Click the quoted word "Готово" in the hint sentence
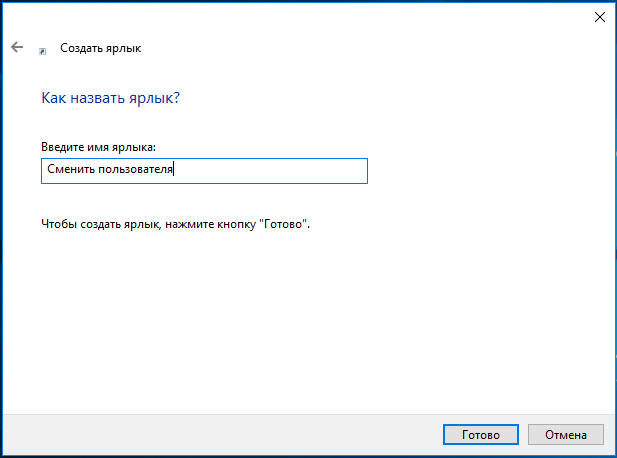Image resolution: width=617 pixels, height=458 pixels. pos(283,224)
